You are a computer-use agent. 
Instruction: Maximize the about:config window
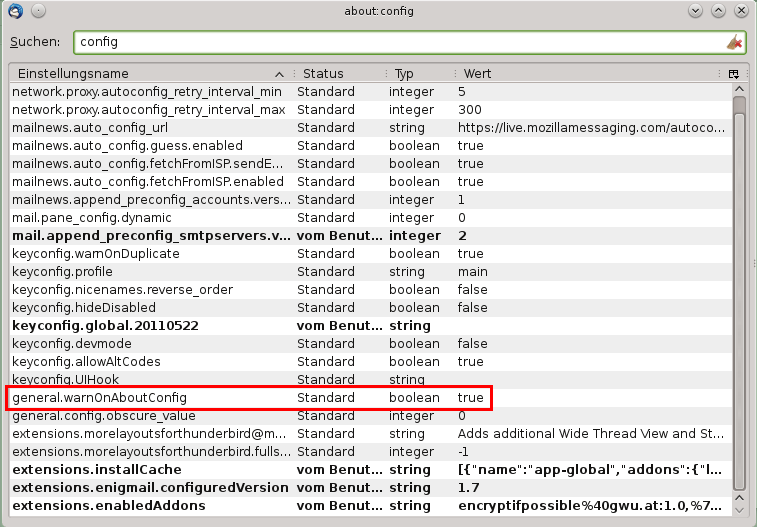[718, 11]
